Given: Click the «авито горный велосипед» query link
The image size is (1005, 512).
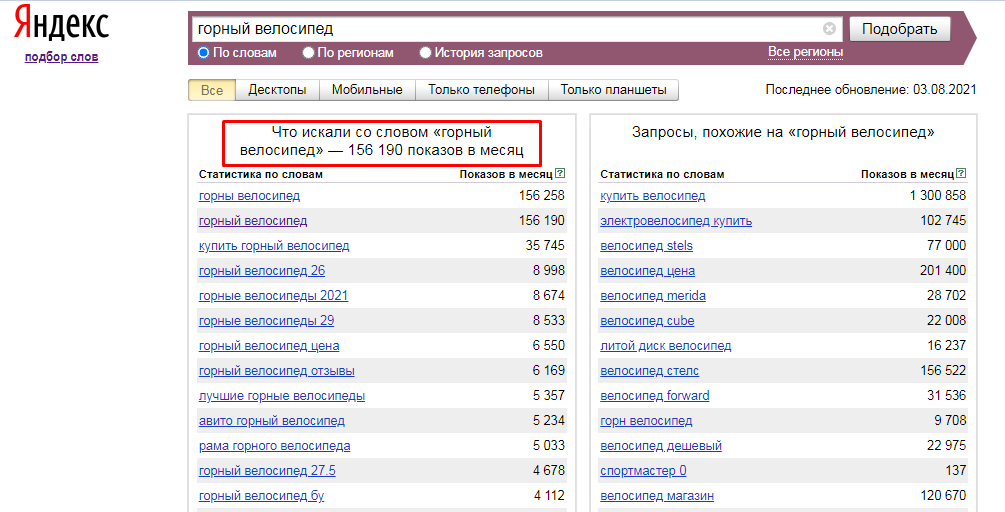Looking at the screenshot, I should pos(271,421).
